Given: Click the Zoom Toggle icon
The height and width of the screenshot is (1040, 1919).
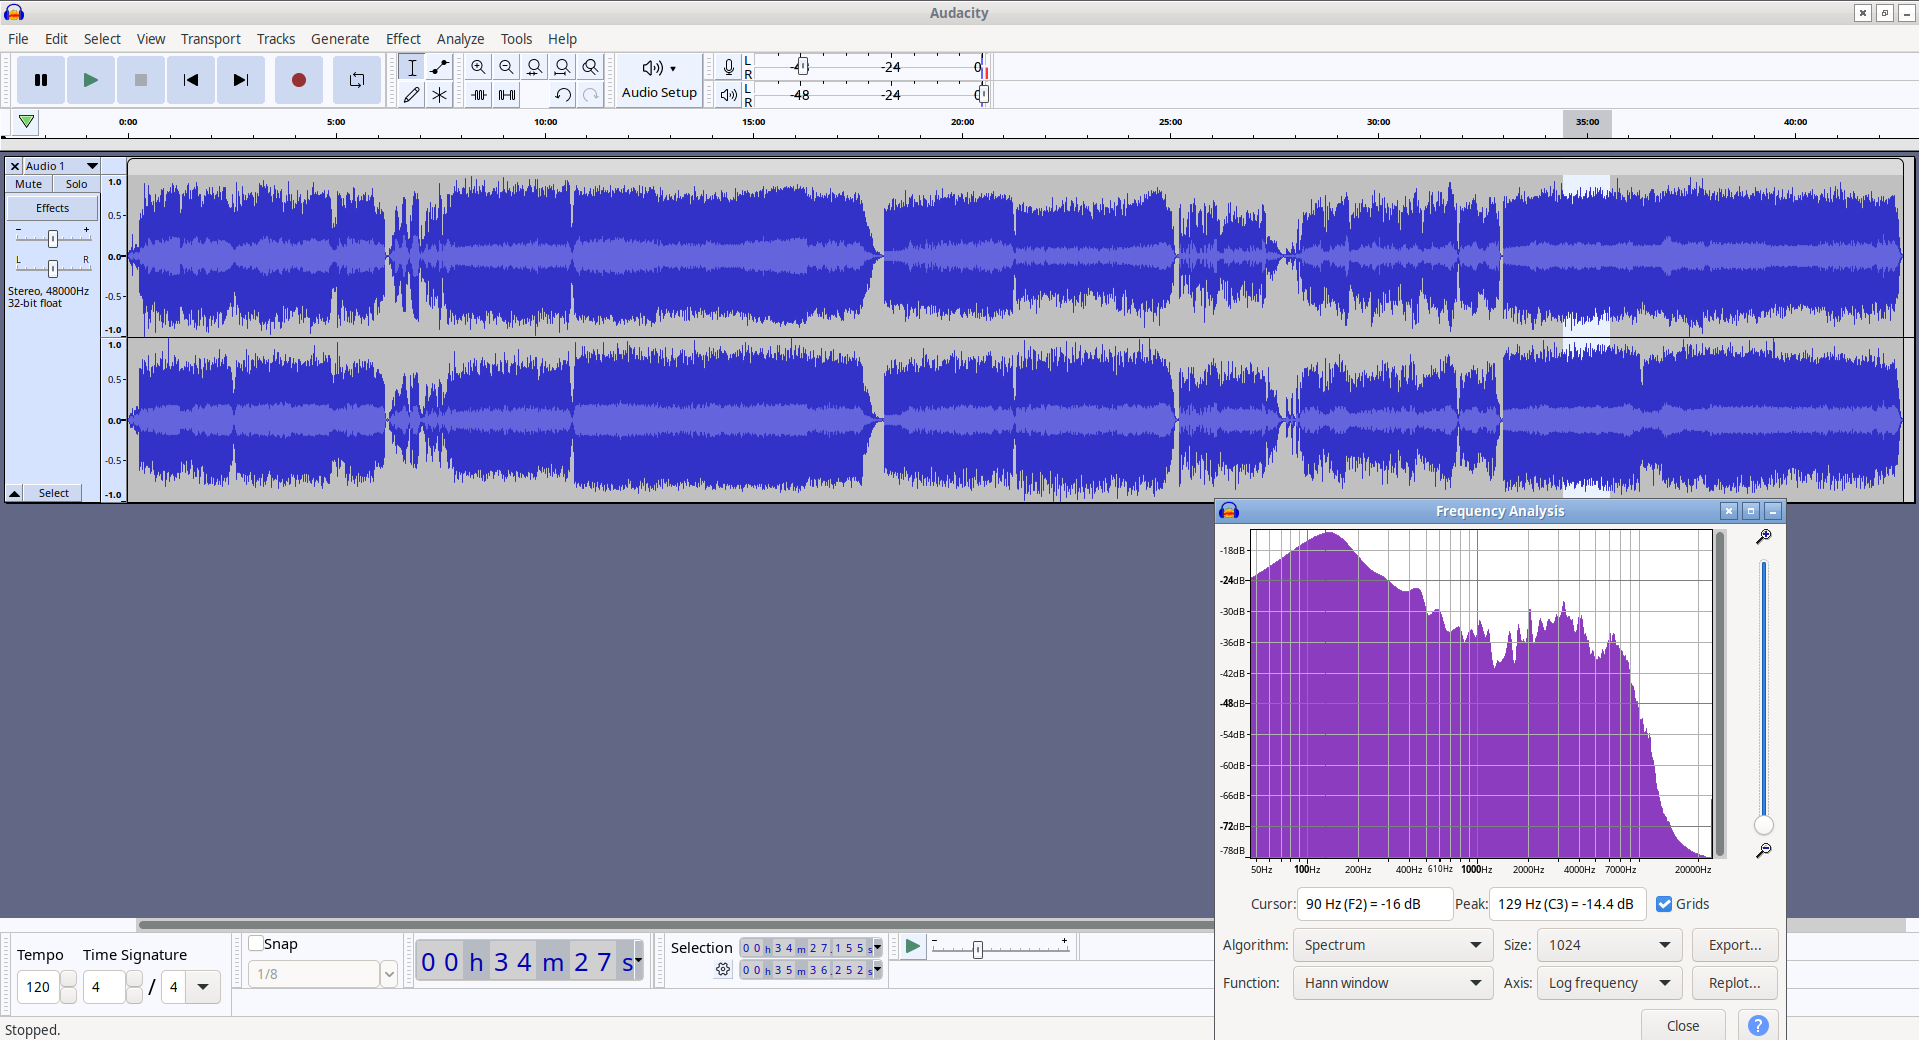Looking at the screenshot, I should pos(591,67).
